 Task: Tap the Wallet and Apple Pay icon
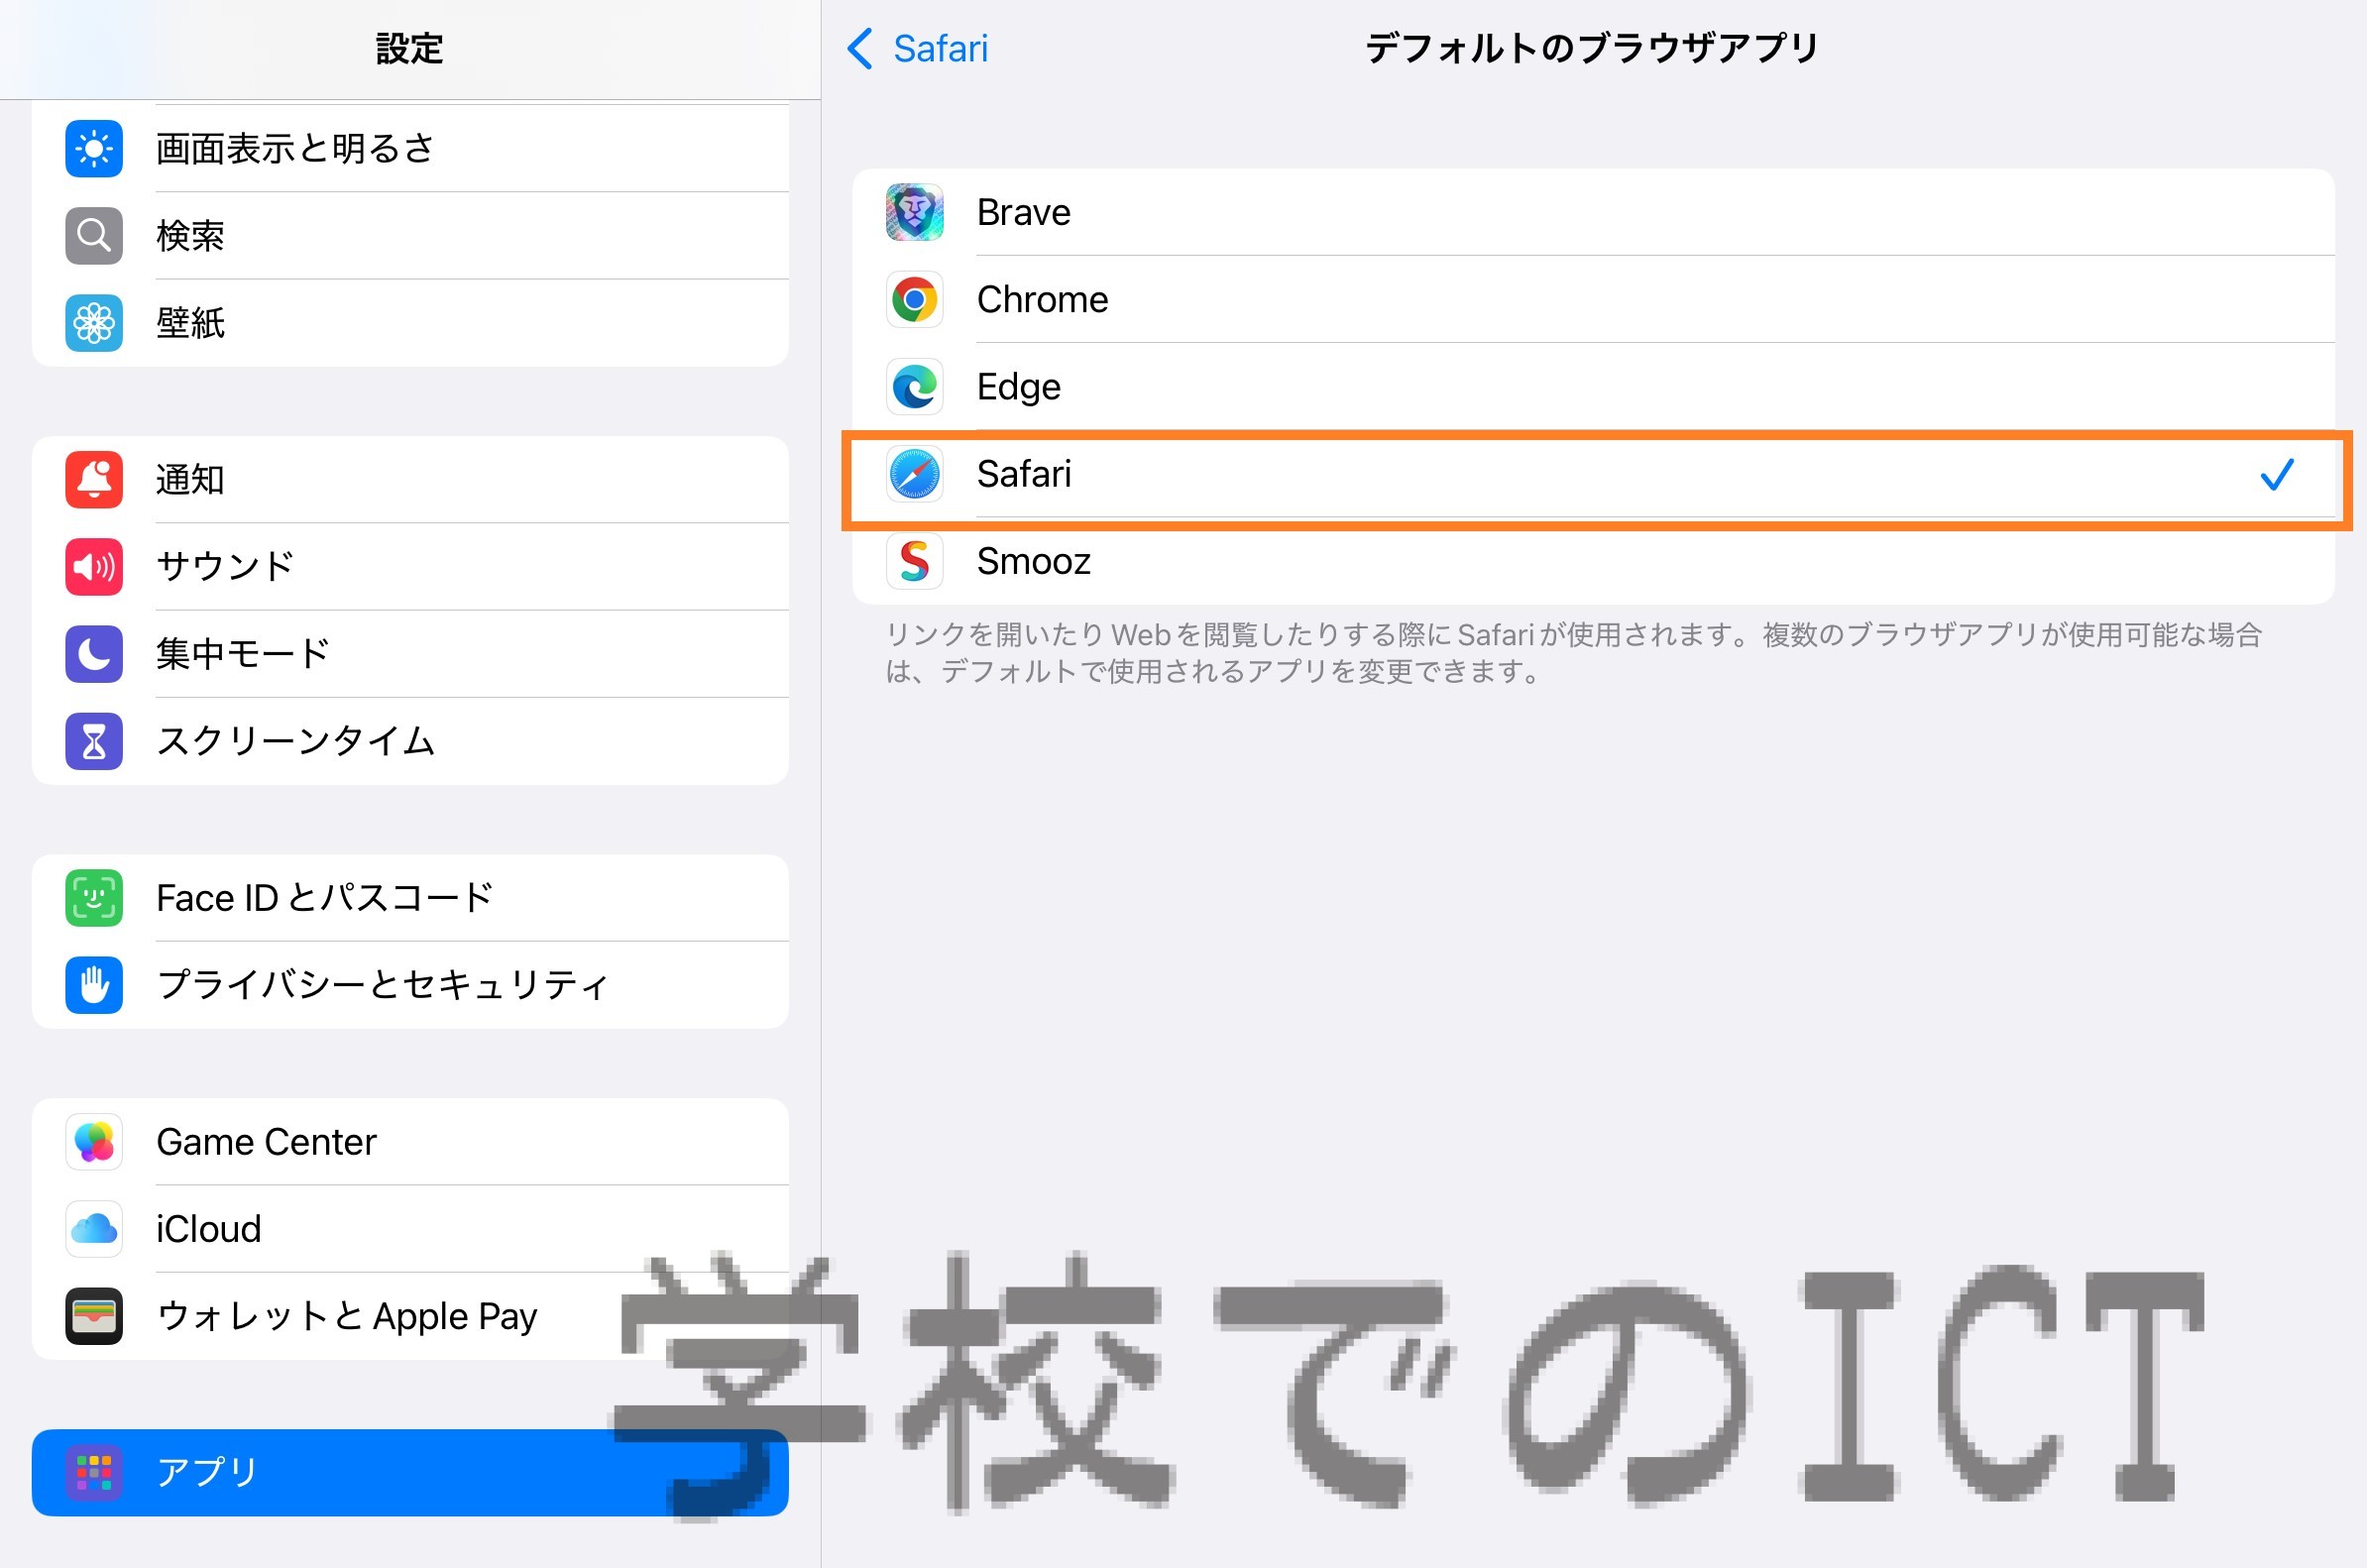(x=94, y=1316)
